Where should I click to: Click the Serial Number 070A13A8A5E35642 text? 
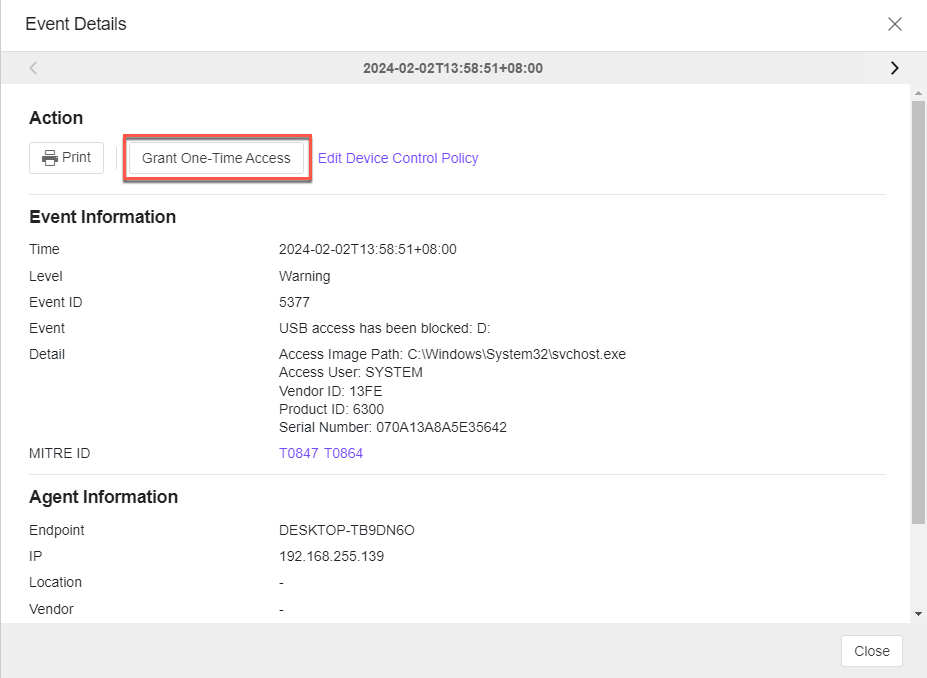click(392, 427)
